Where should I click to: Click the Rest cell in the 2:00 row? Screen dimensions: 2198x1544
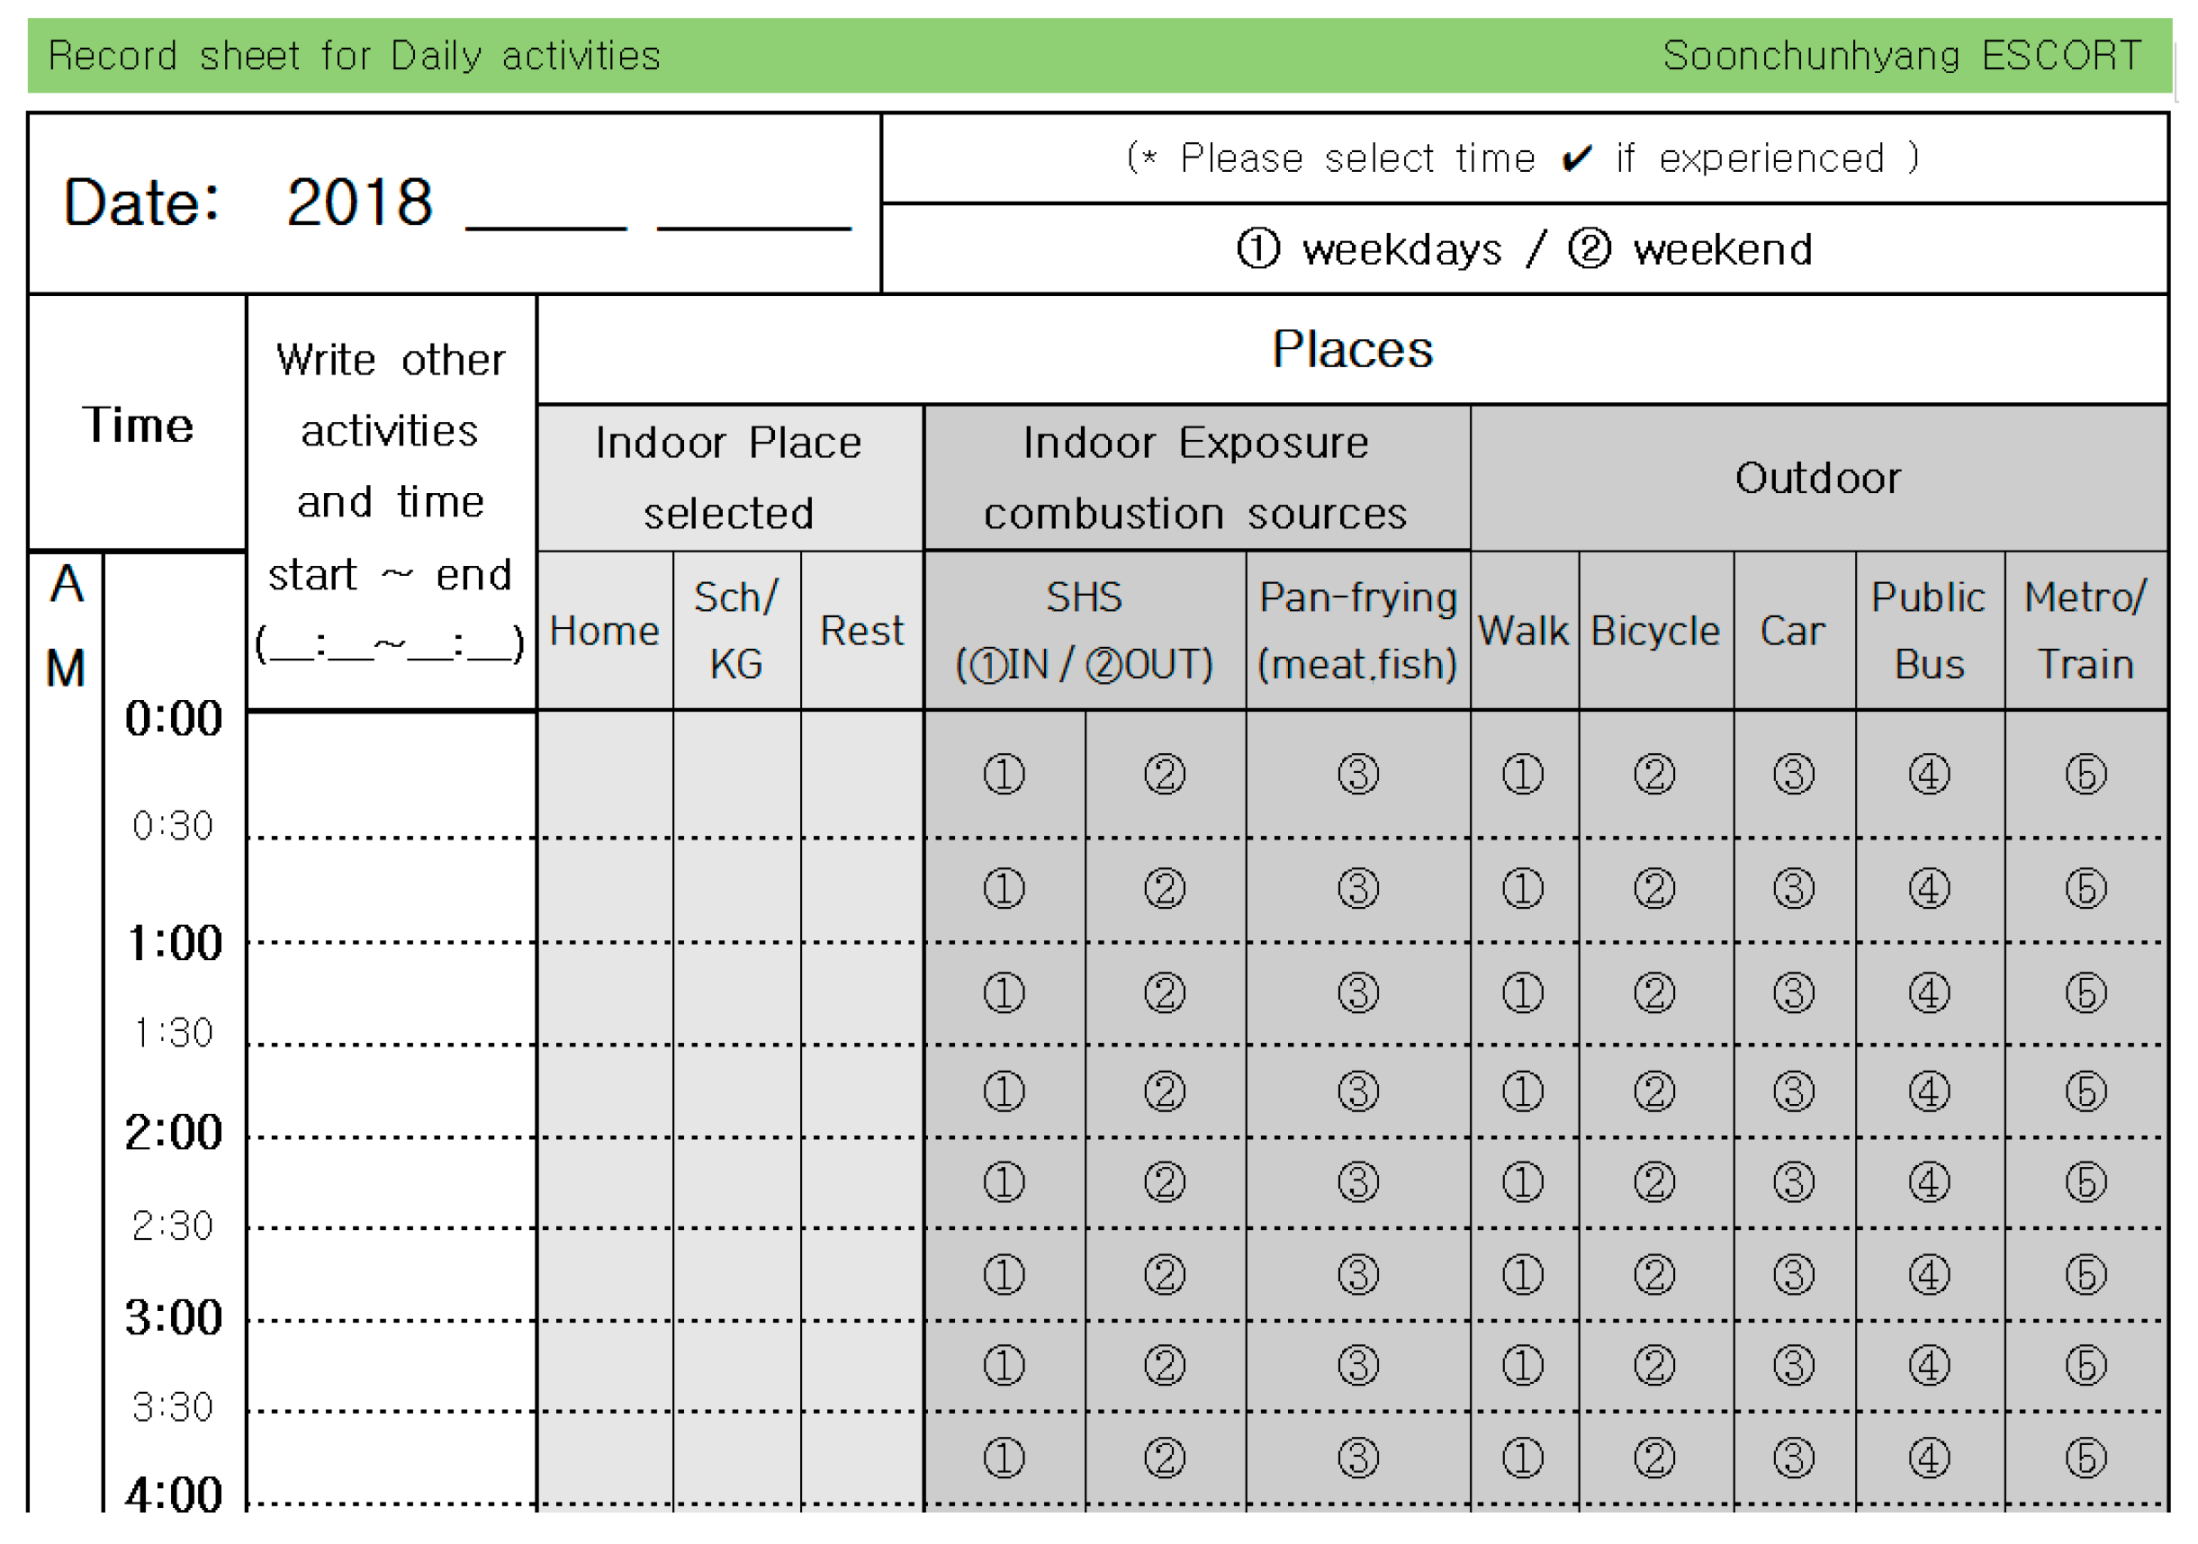861,1183
